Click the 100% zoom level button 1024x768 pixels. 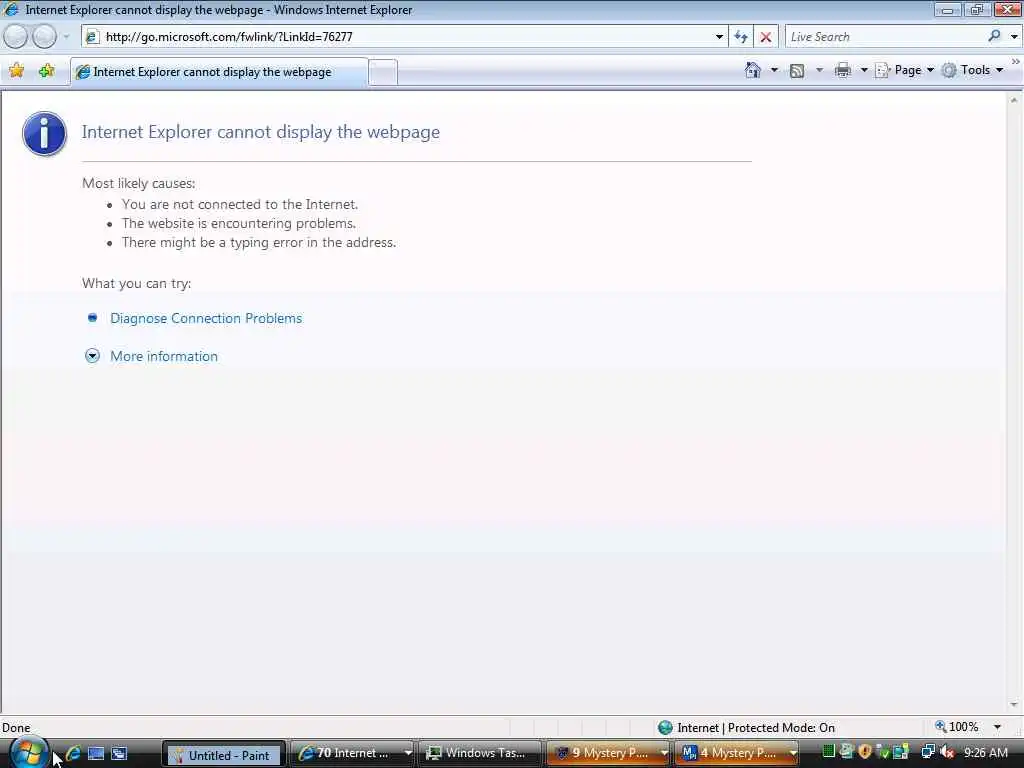click(x=958, y=727)
